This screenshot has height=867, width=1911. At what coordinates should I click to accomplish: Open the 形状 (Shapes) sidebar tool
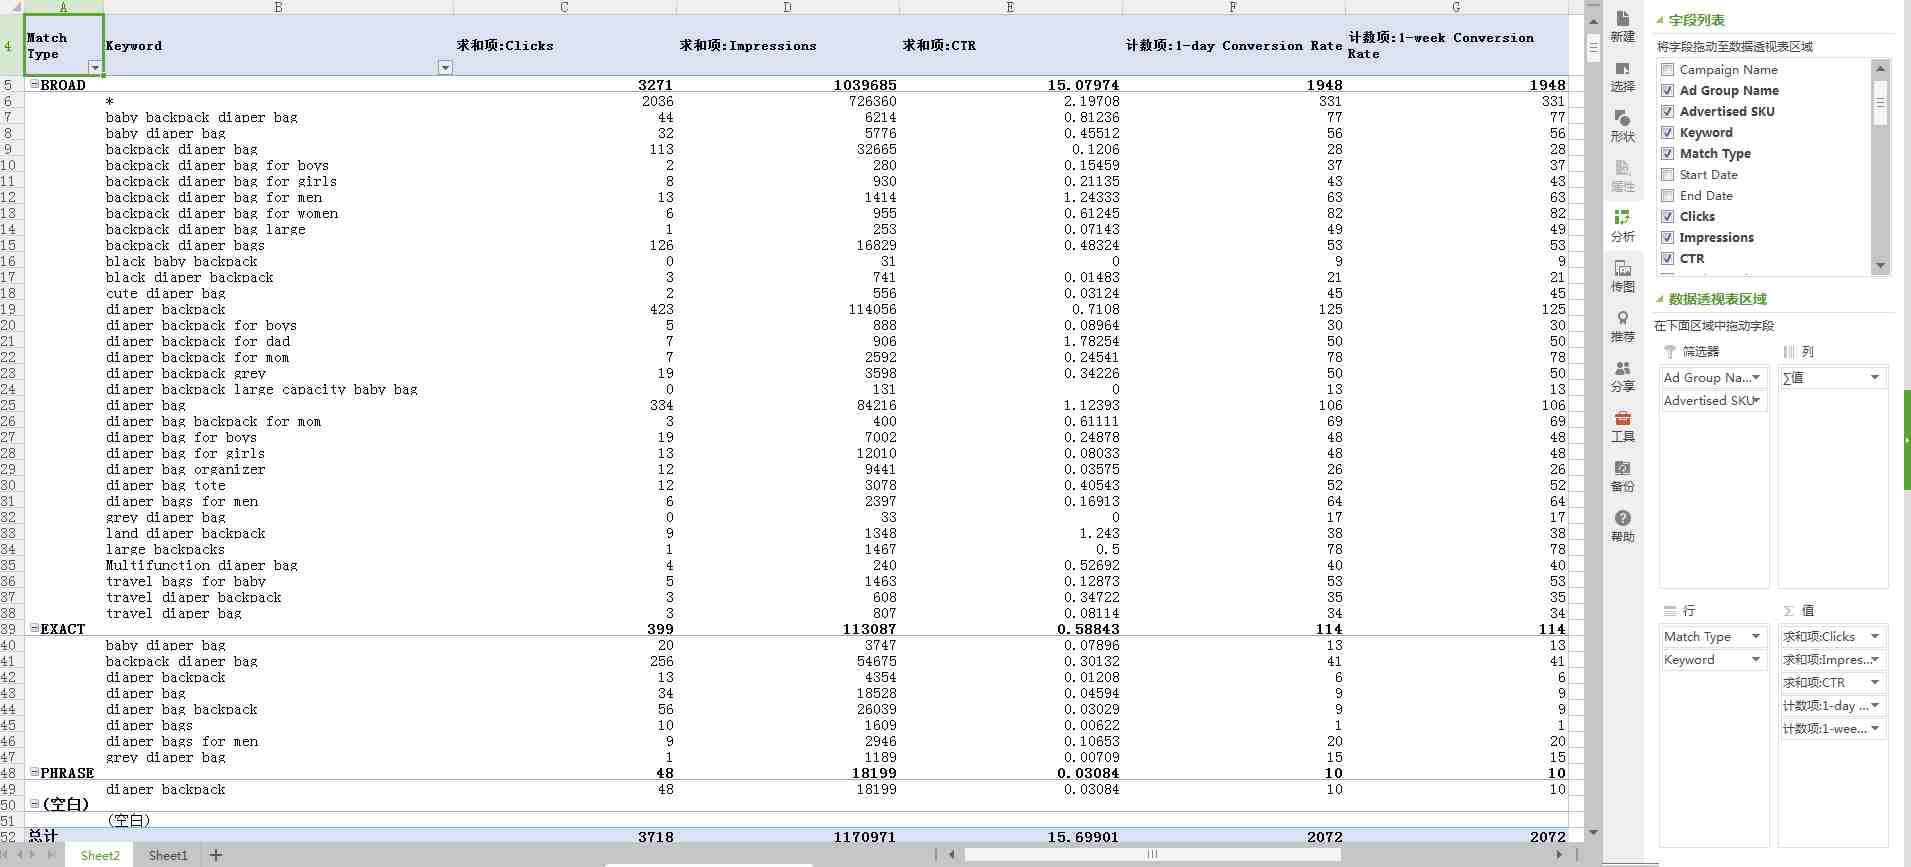pyautogui.click(x=1622, y=126)
